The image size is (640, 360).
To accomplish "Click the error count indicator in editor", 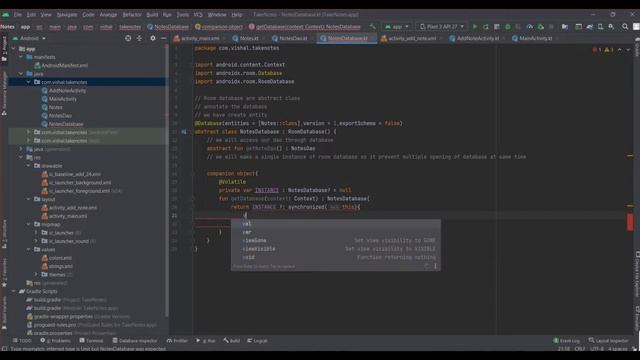I will point(596,49).
